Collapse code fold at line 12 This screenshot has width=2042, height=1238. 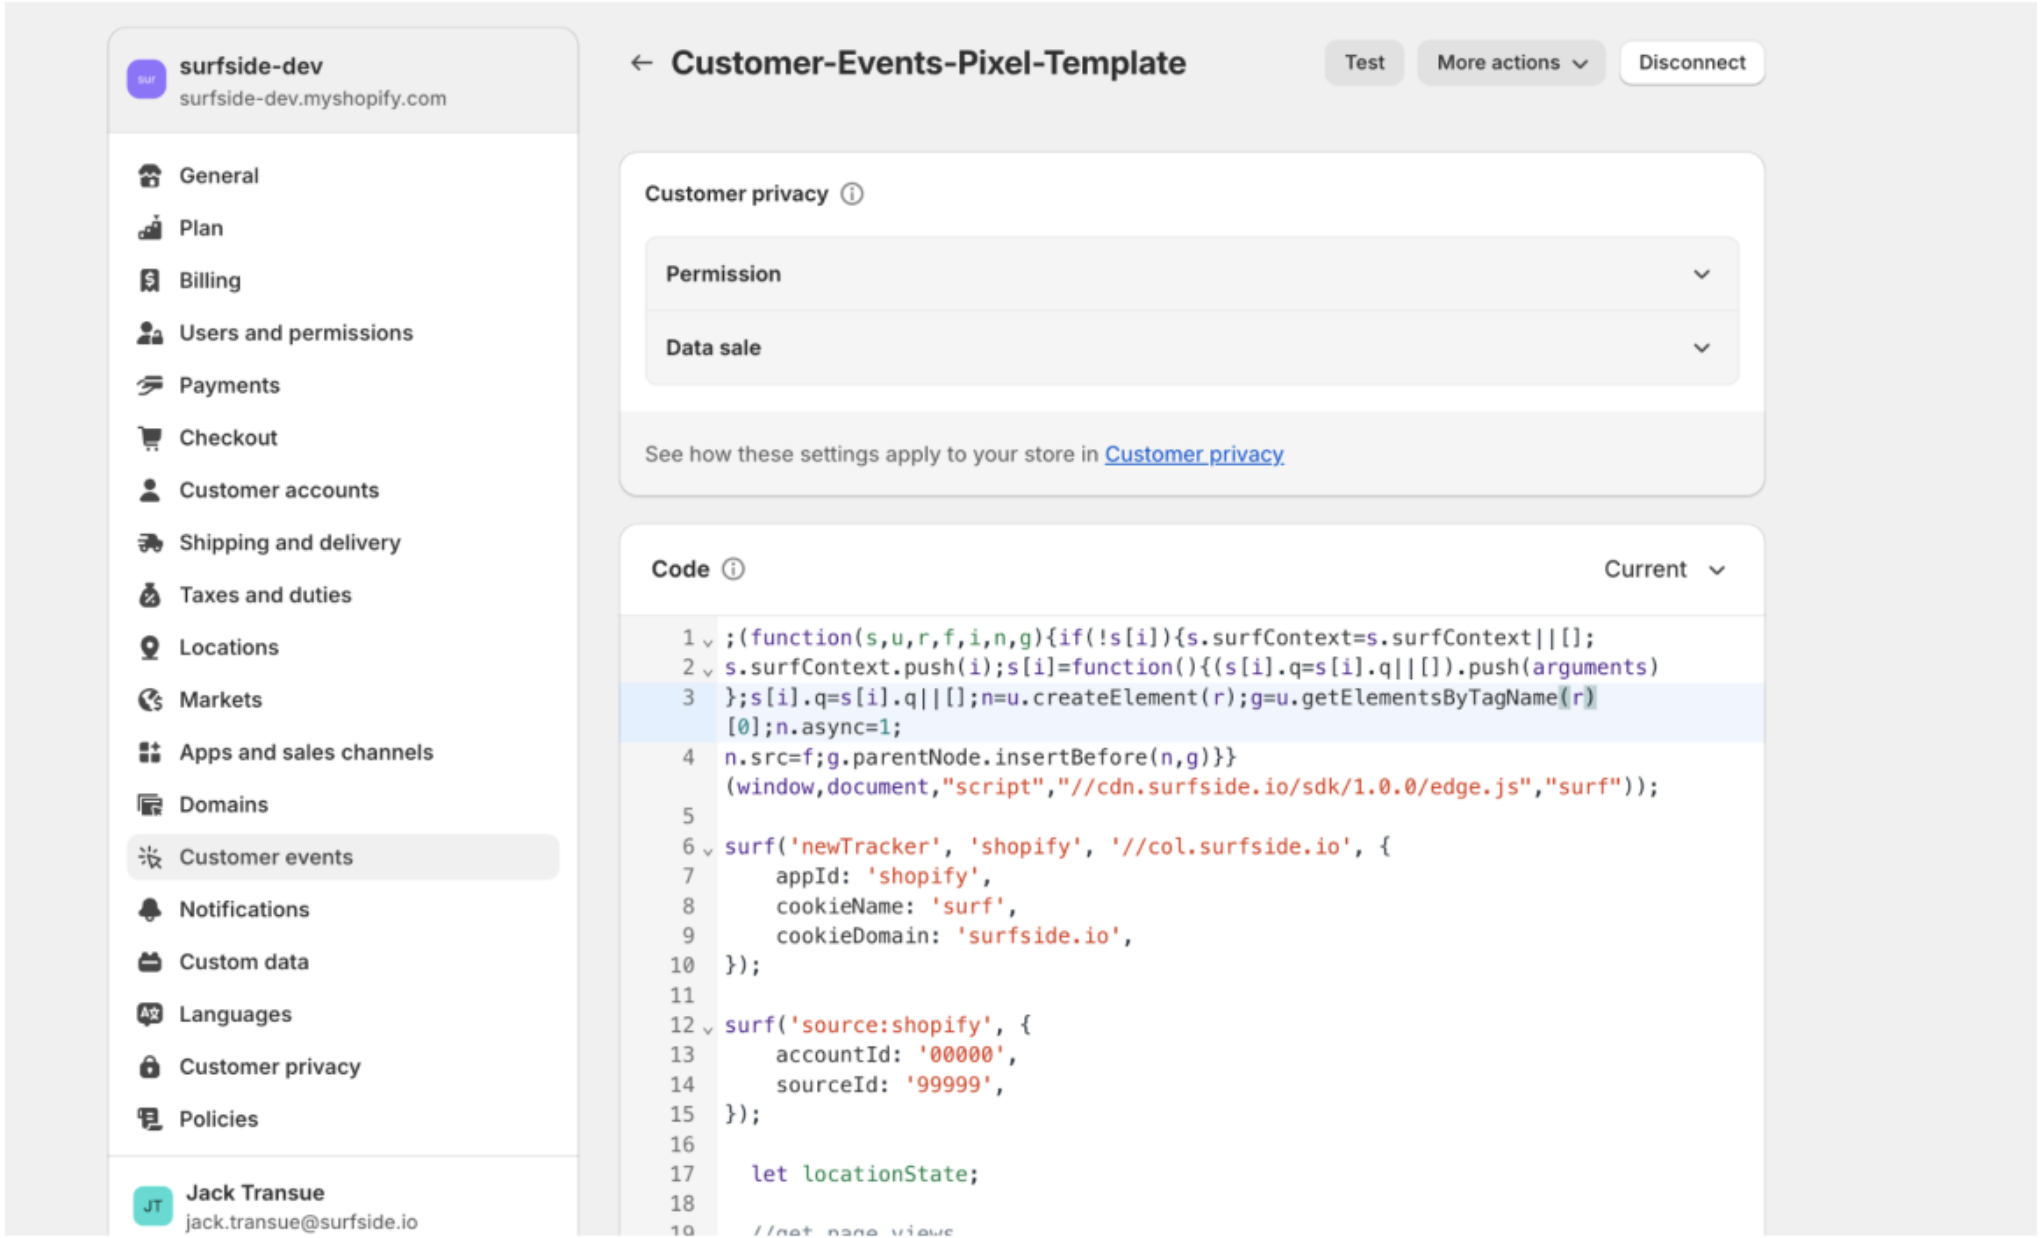708,1029
